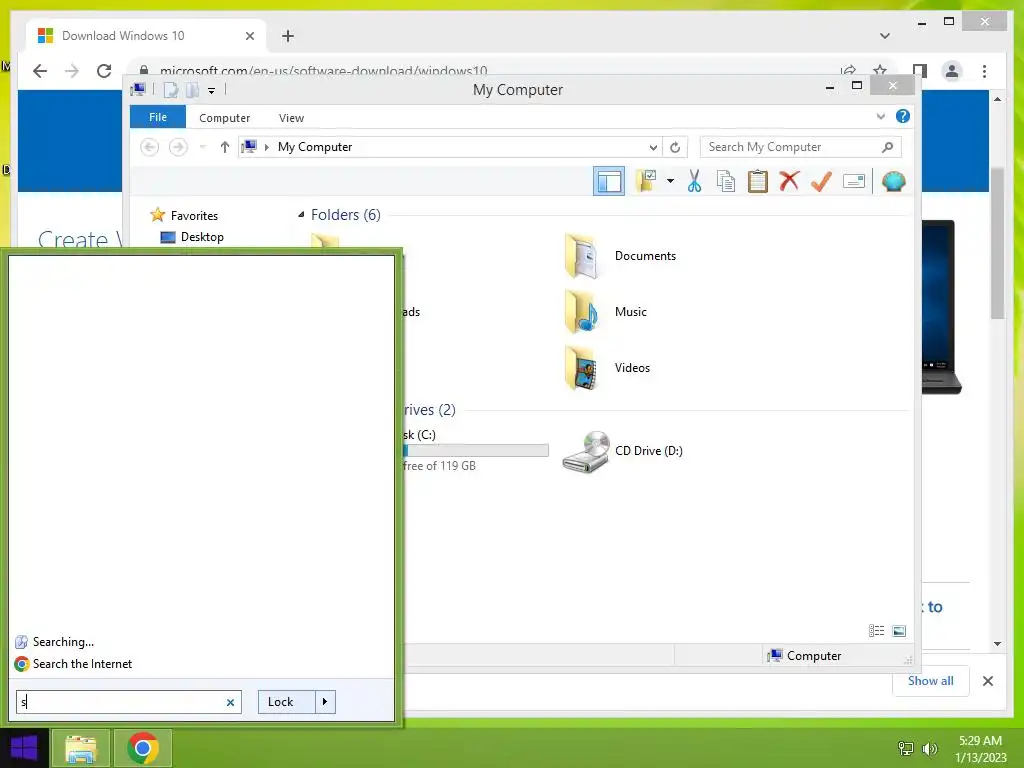Expand the folder options dropdown arrow
Image resolution: width=1024 pixels, height=768 pixels.
pyautogui.click(x=670, y=181)
